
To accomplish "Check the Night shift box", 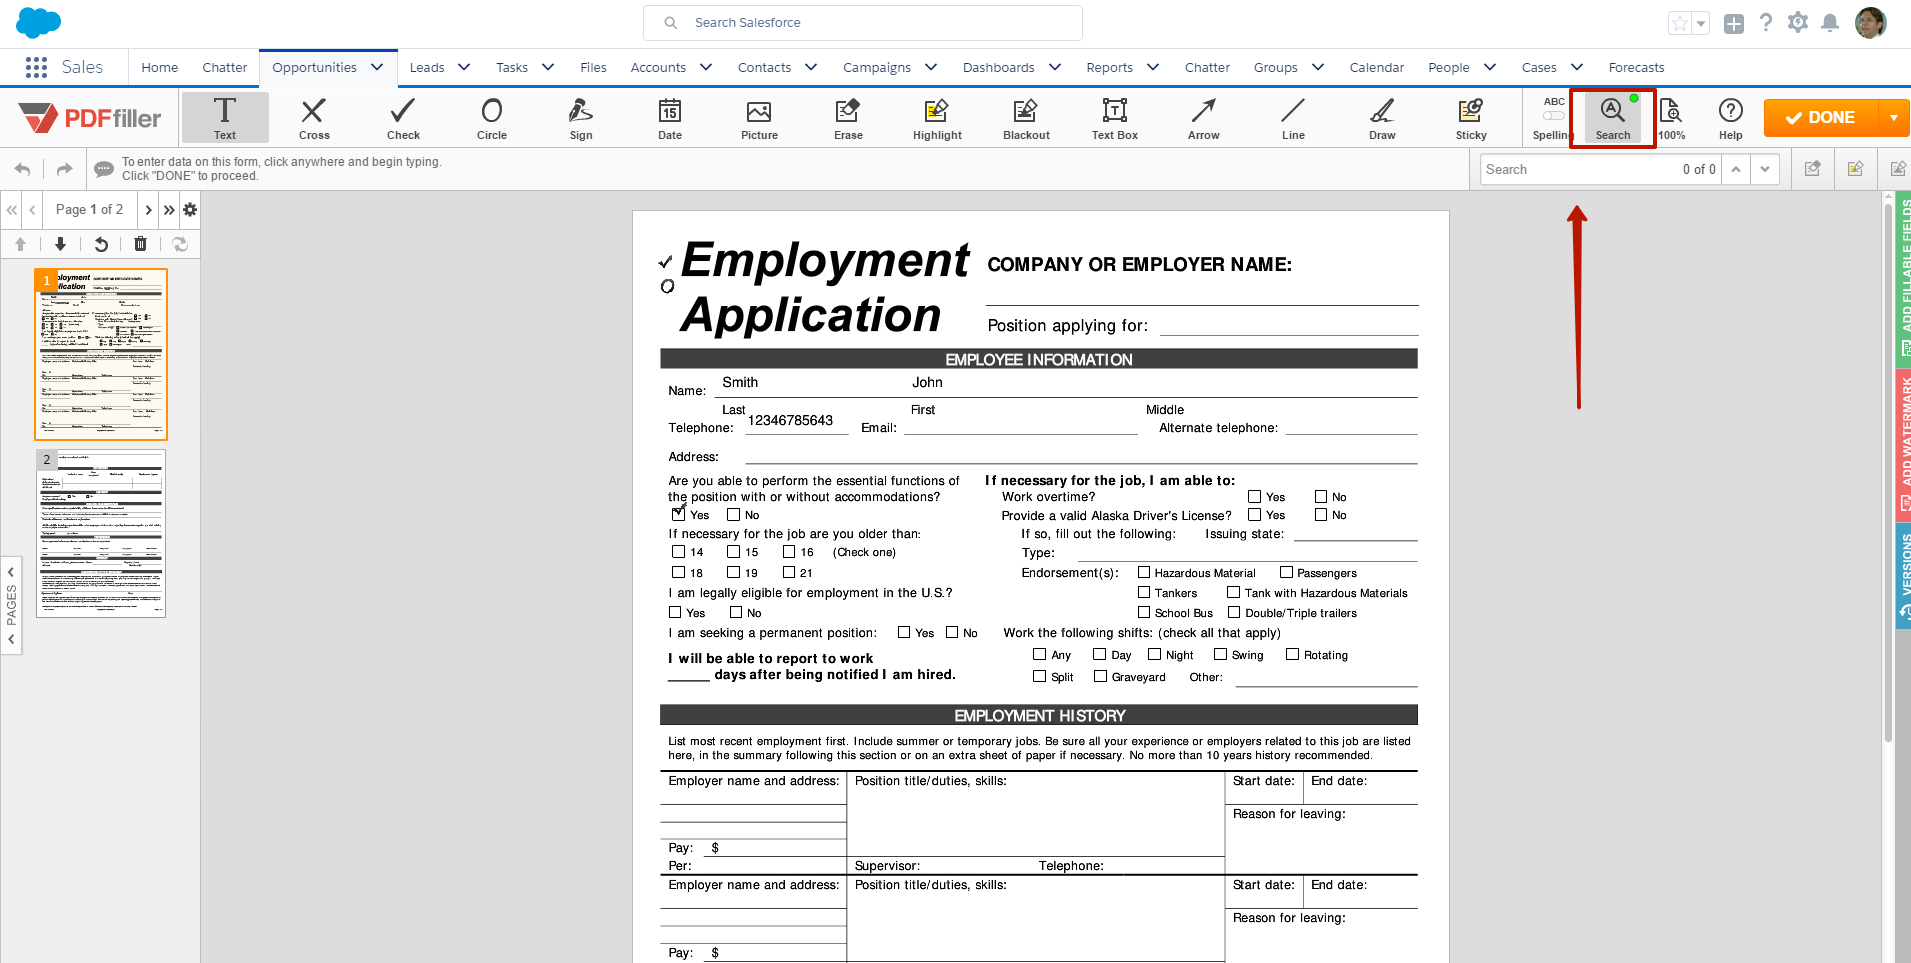I will (1154, 654).
